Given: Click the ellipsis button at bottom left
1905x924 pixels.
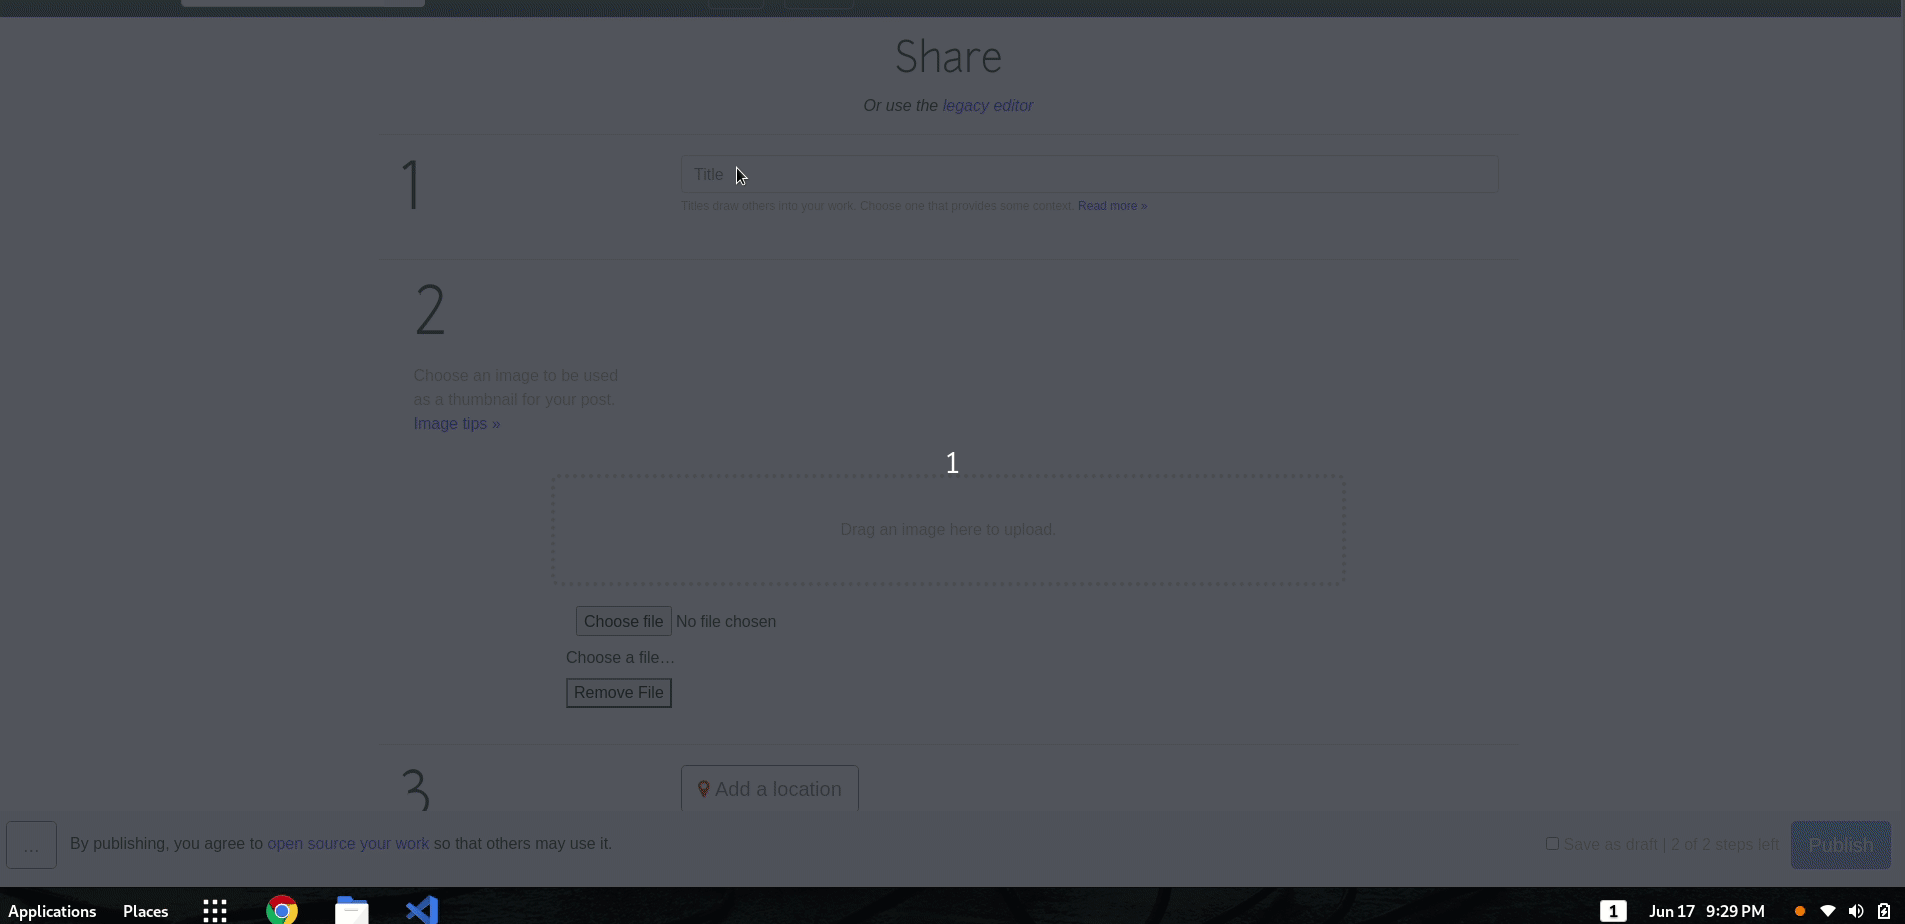Looking at the screenshot, I should coord(31,845).
